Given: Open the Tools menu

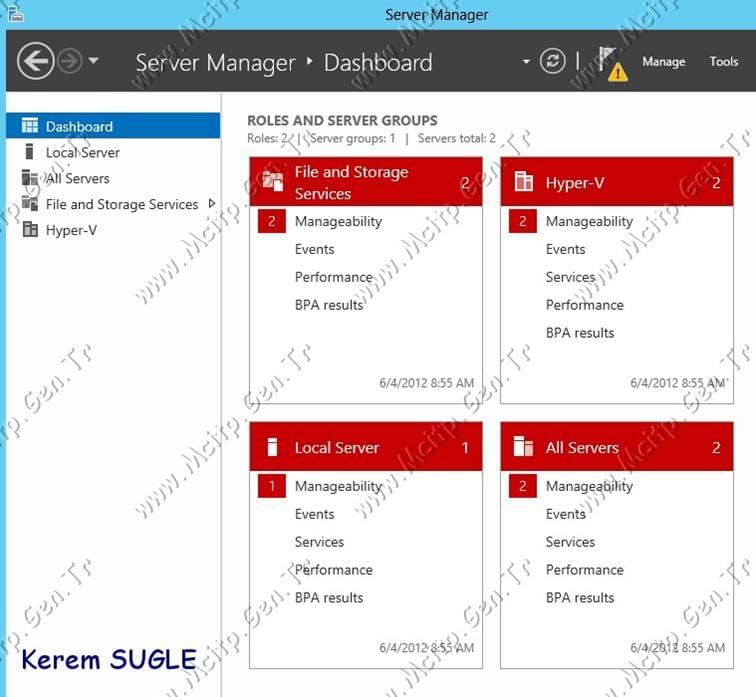Looking at the screenshot, I should click(x=724, y=61).
